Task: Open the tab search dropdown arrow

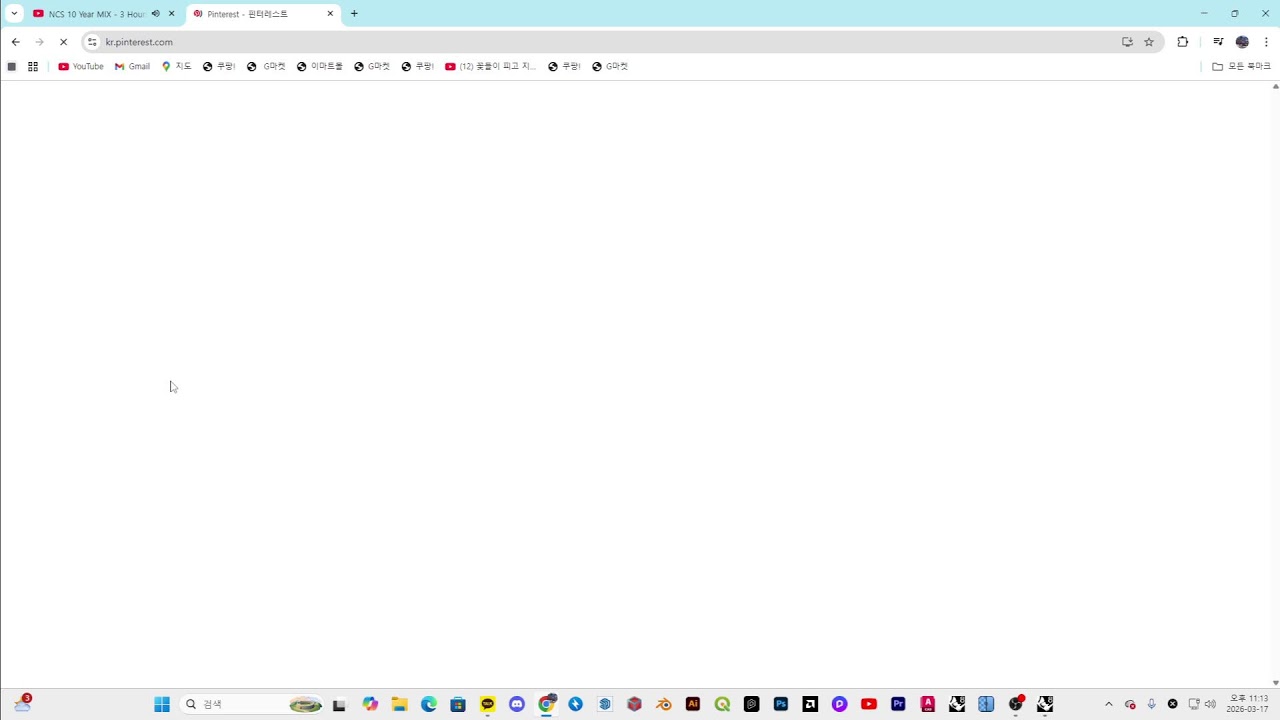Action: pyautogui.click(x=14, y=14)
